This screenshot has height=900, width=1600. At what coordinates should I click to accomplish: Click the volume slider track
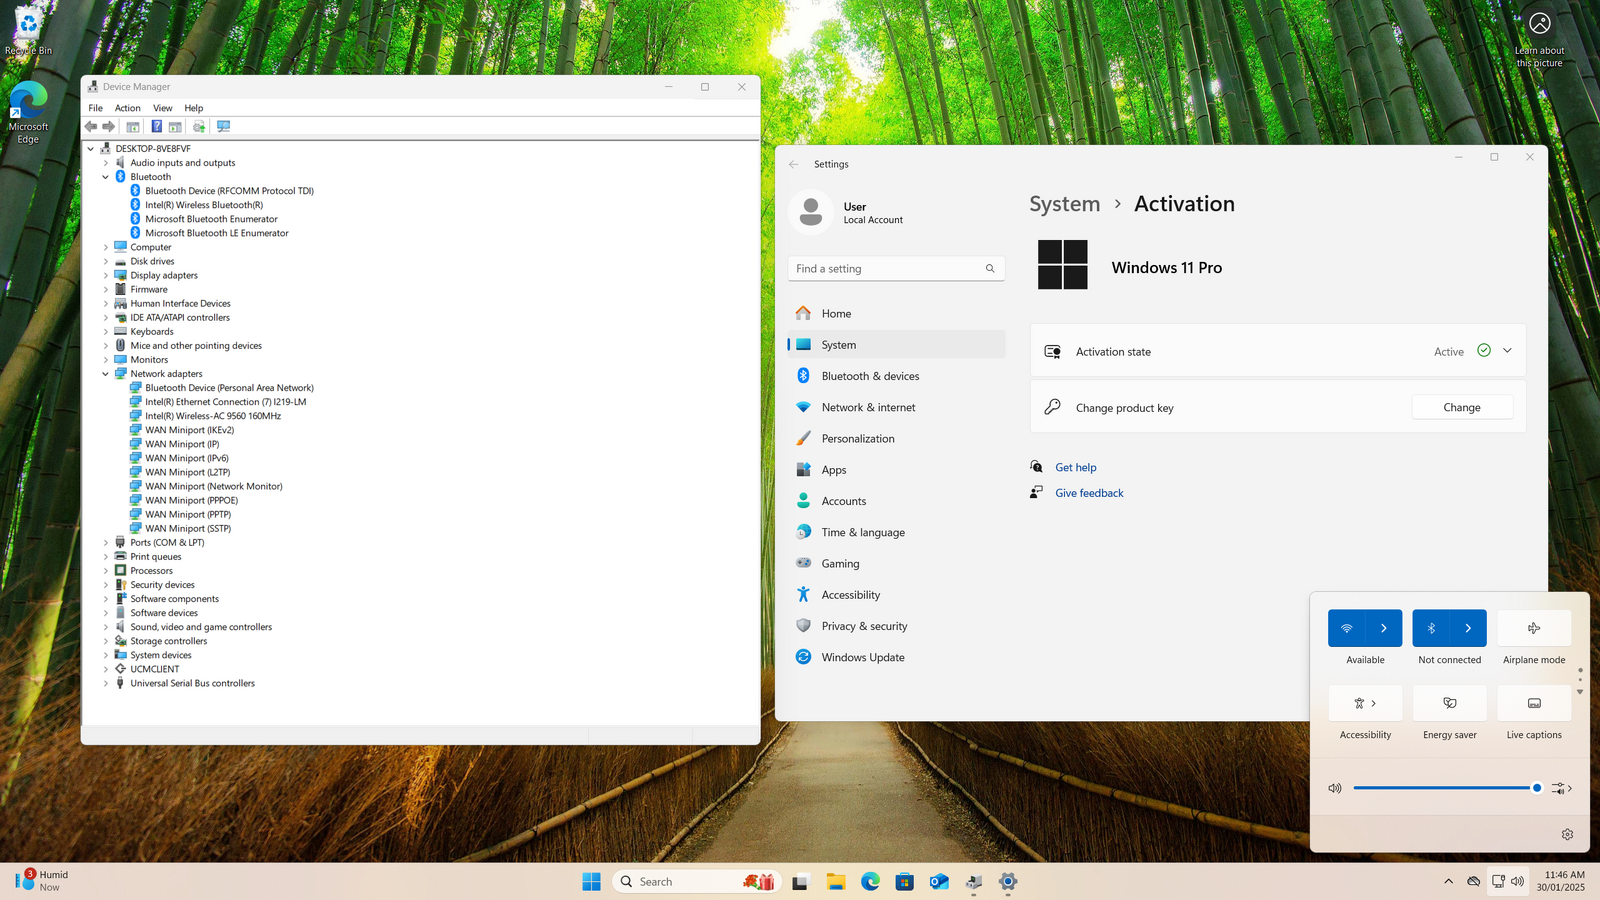pos(1445,788)
